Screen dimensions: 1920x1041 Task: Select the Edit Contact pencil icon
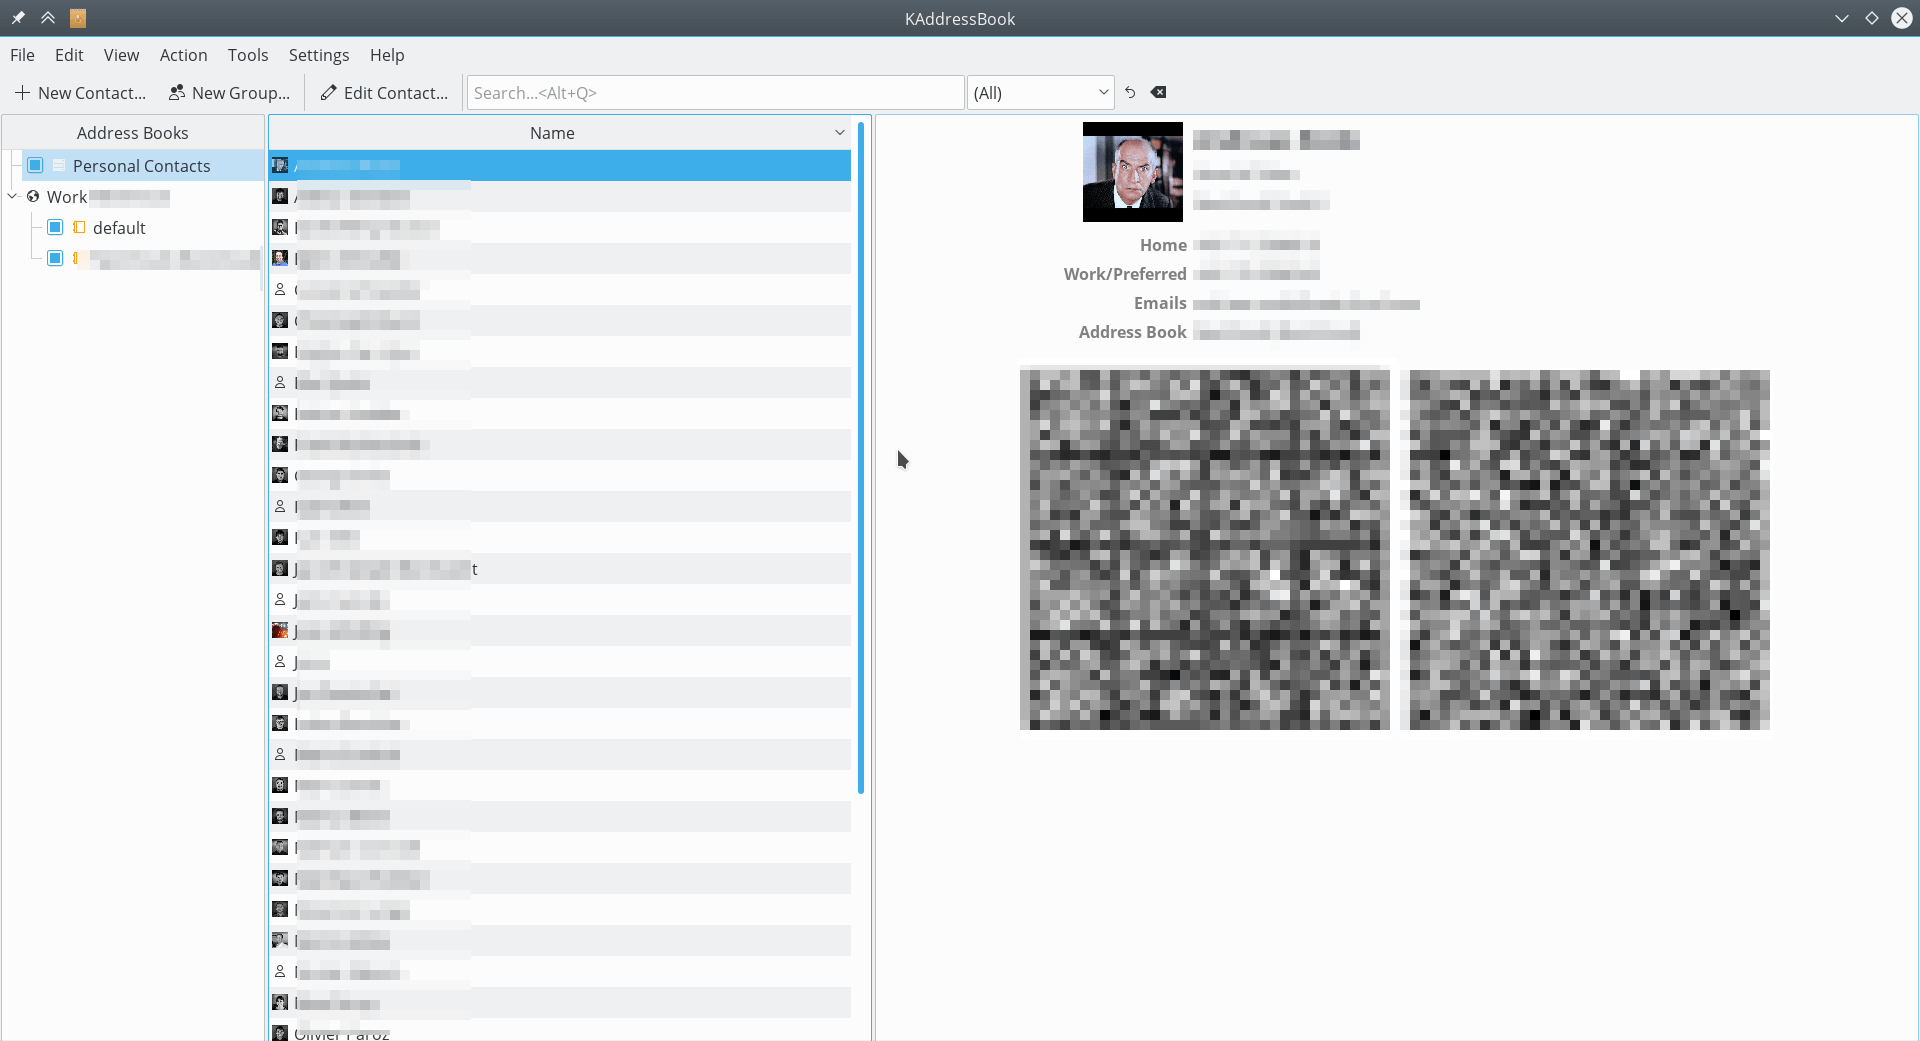pyautogui.click(x=330, y=92)
